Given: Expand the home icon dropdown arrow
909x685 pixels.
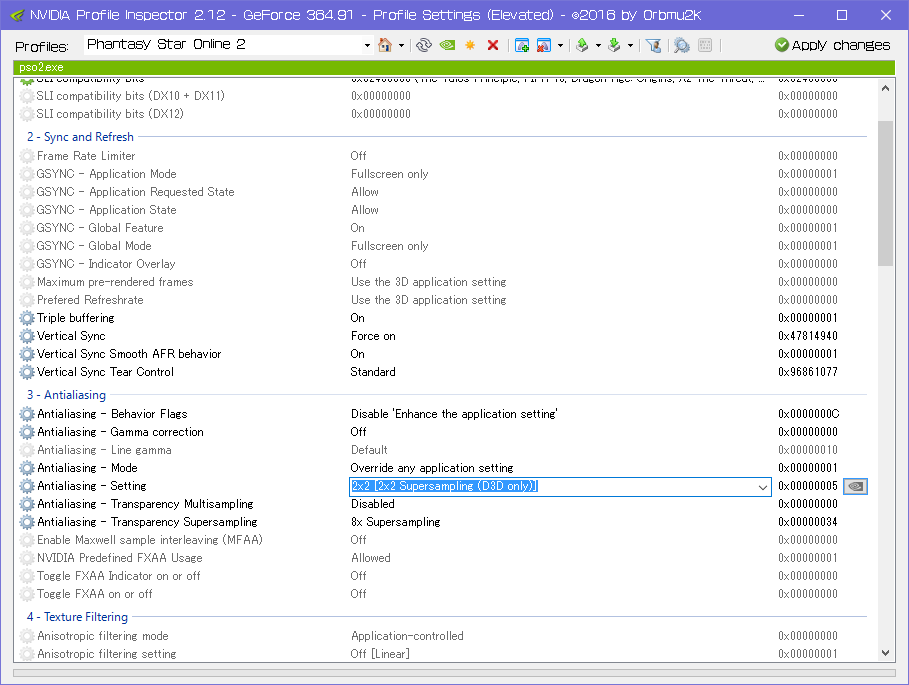Looking at the screenshot, I should coord(401,45).
